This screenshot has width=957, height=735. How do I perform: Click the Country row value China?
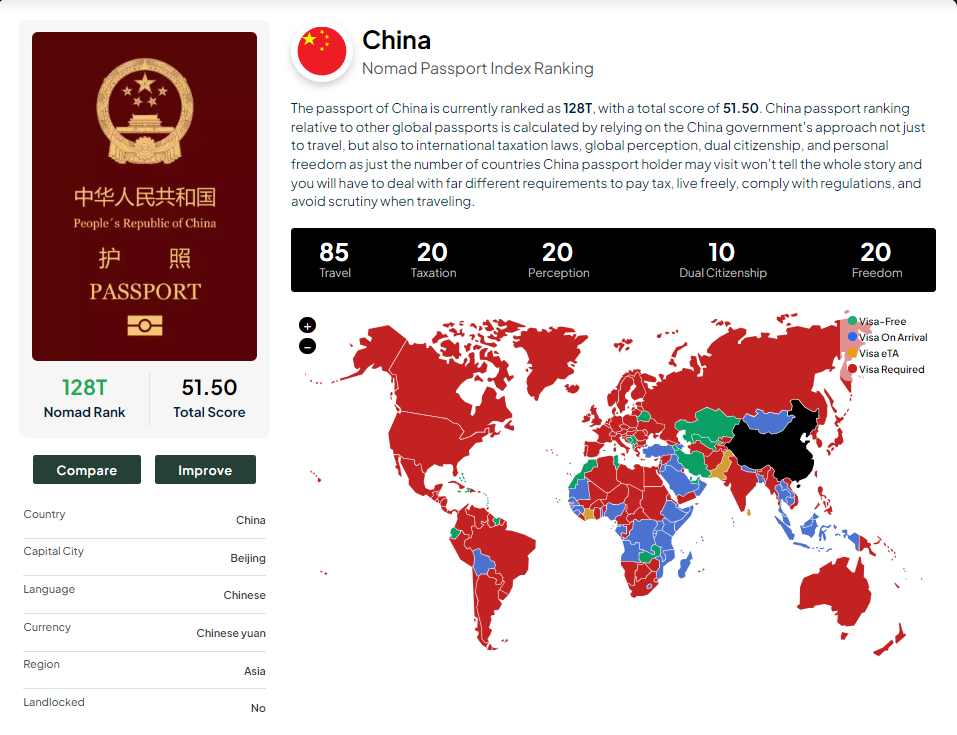pos(251,520)
